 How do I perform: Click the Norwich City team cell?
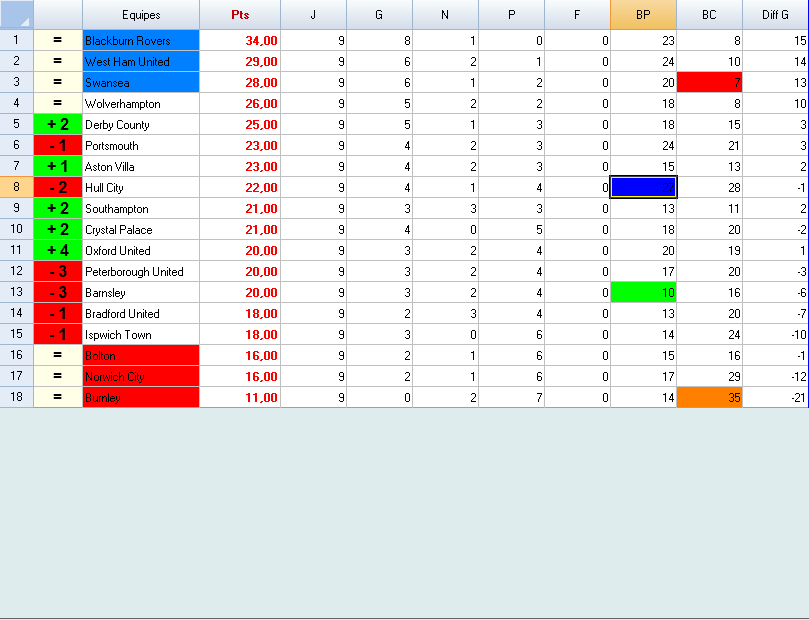tap(141, 376)
